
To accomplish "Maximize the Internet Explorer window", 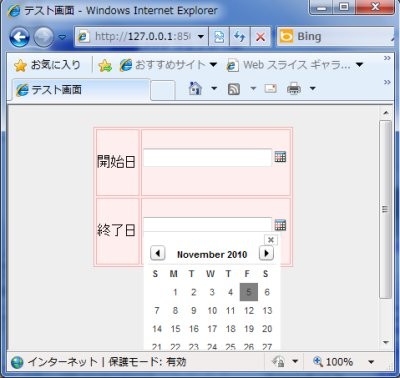I will [x=344, y=7].
